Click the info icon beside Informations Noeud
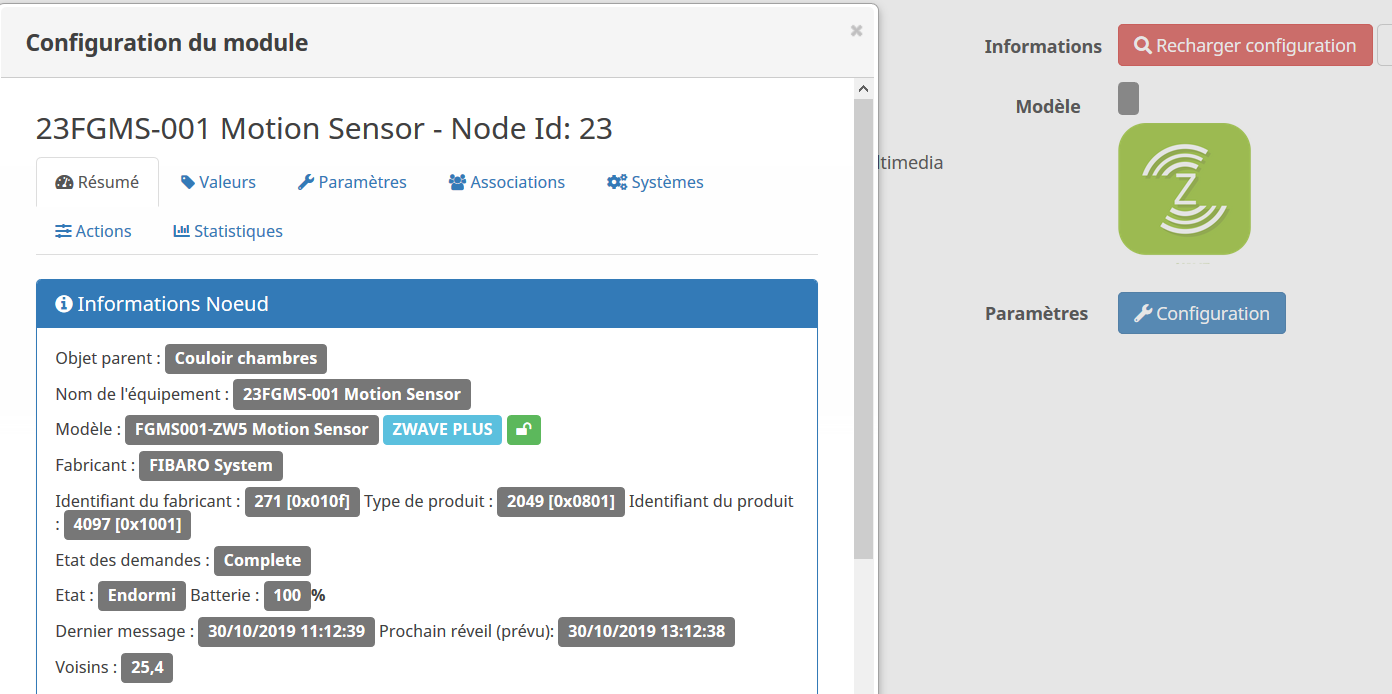The height and width of the screenshot is (694, 1392). pyautogui.click(x=64, y=304)
